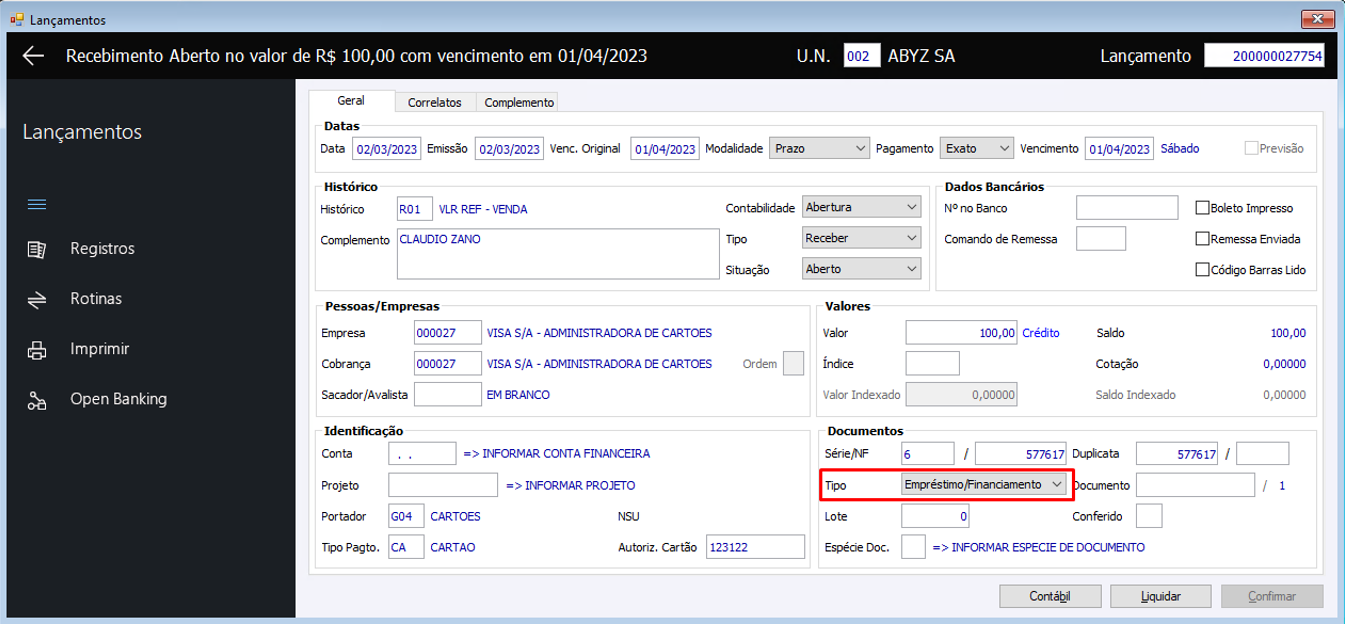Click the NF number field 577617

pos(1022,454)
